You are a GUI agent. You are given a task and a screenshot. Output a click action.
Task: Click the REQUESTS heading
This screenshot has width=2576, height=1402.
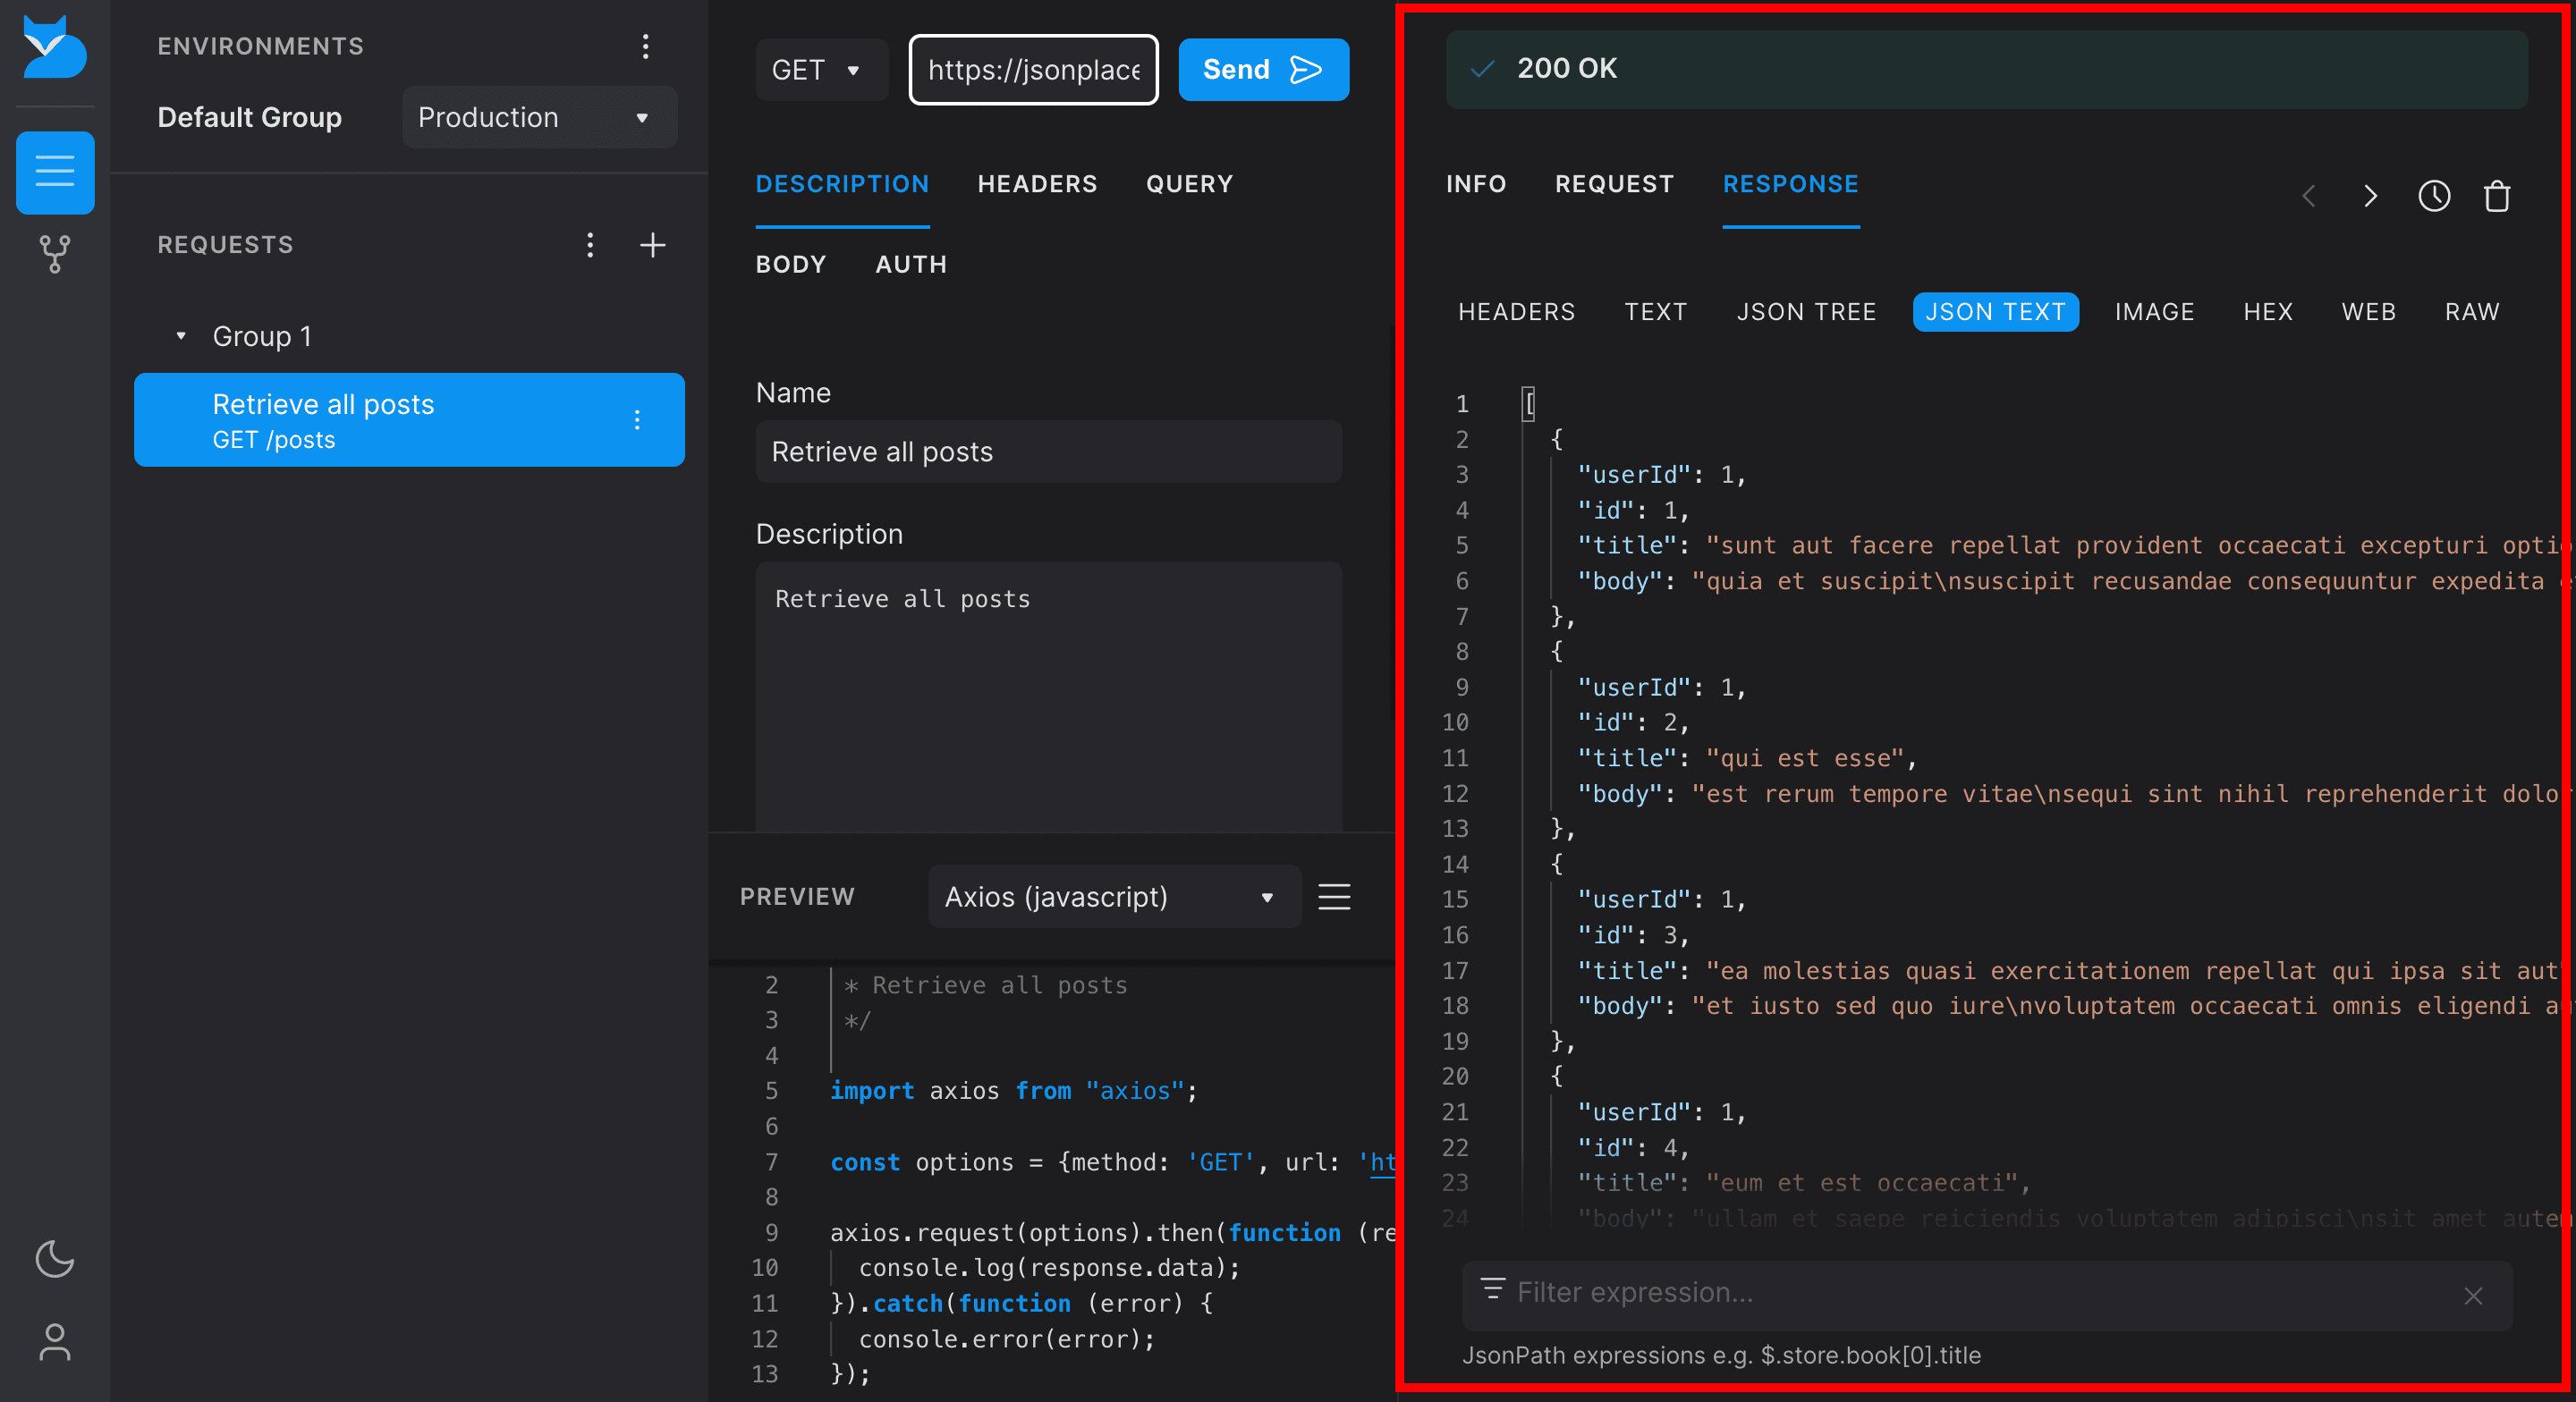[225, 245]
